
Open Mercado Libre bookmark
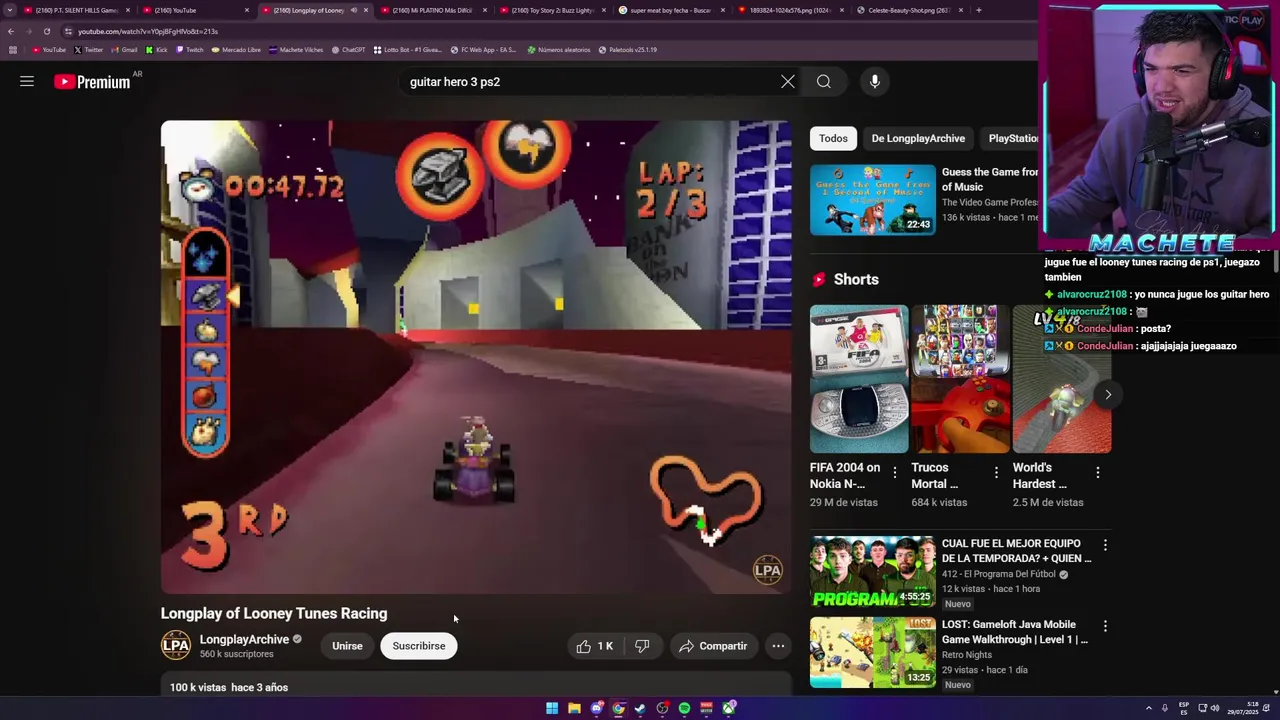[x=236, y=49]
